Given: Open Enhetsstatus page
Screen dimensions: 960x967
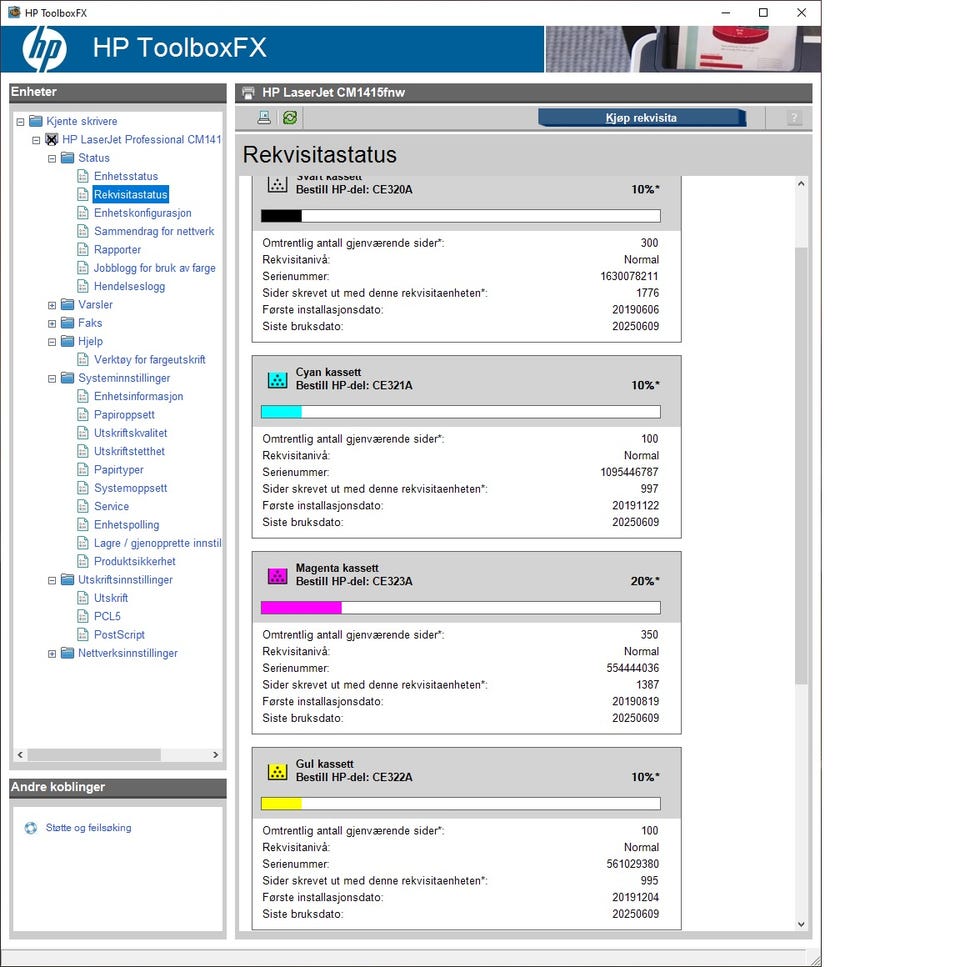Looking at the screenshot, I should (126, 176).
